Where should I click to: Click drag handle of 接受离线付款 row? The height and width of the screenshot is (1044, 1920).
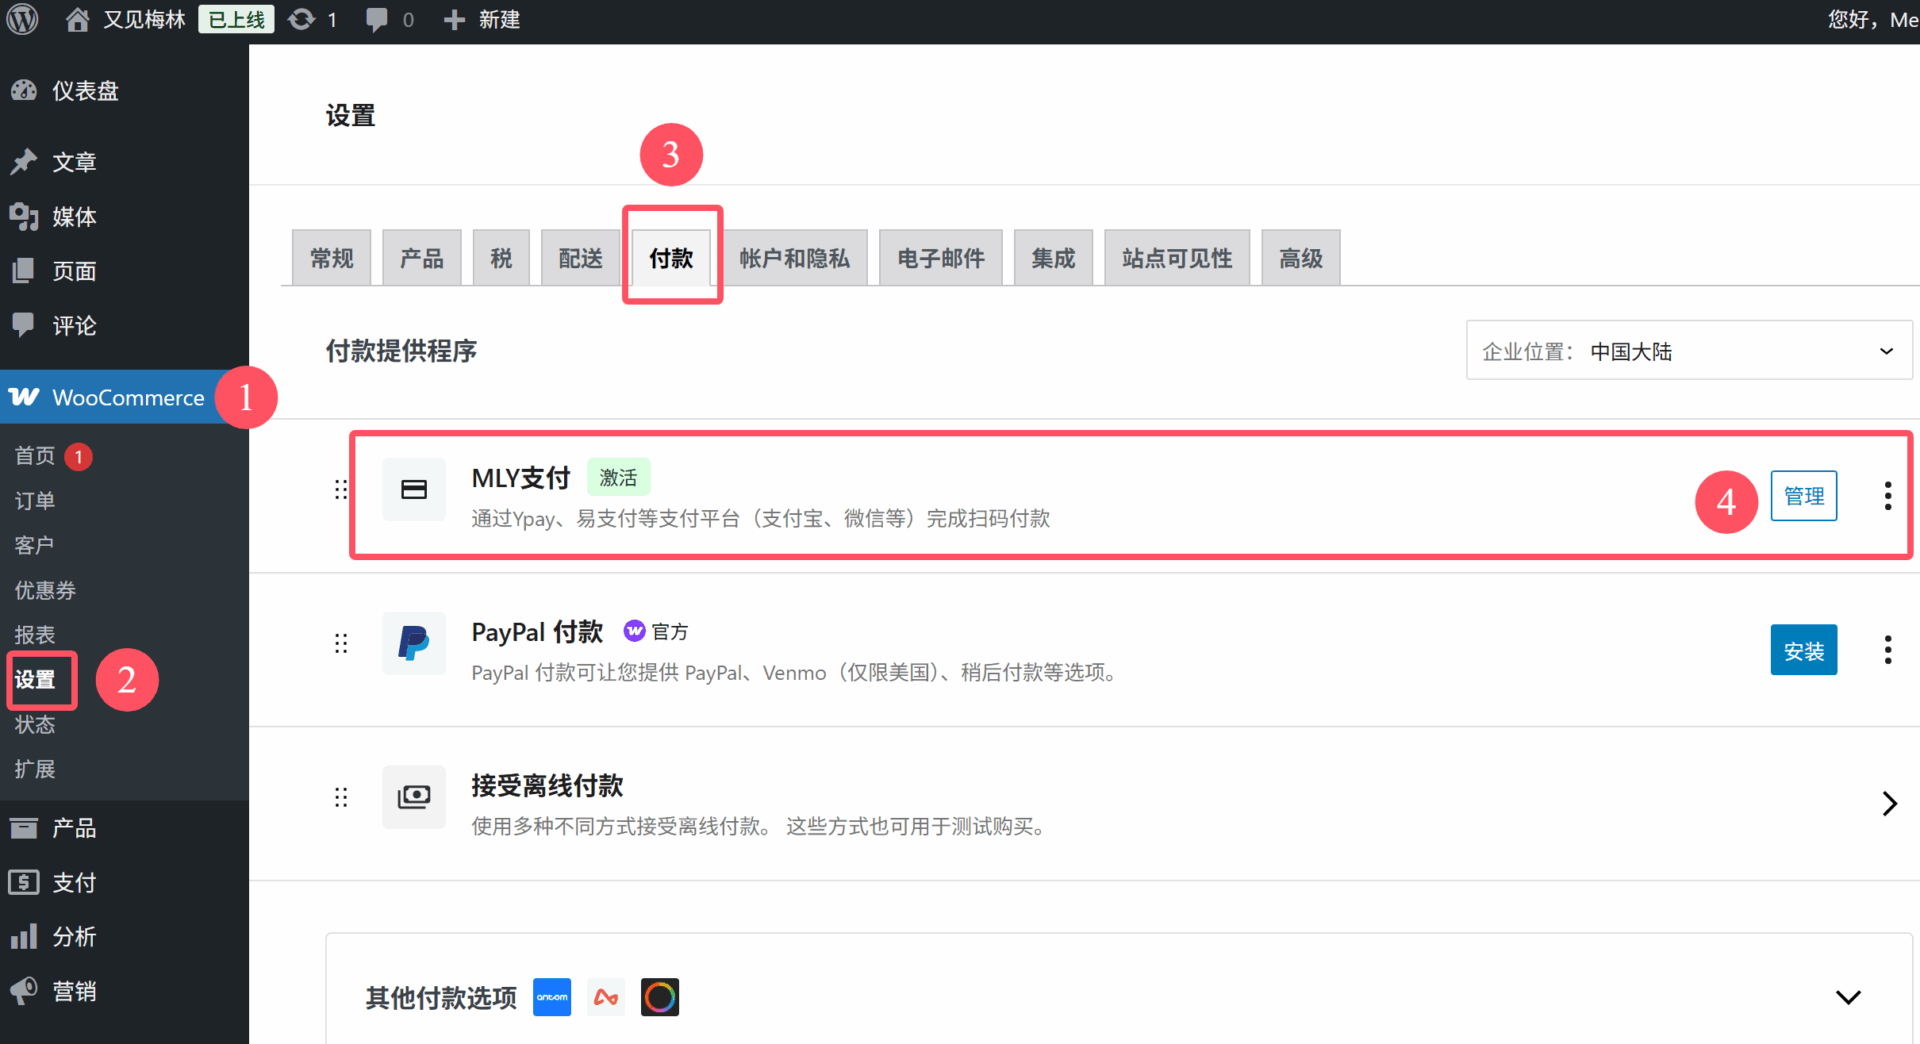341,797
